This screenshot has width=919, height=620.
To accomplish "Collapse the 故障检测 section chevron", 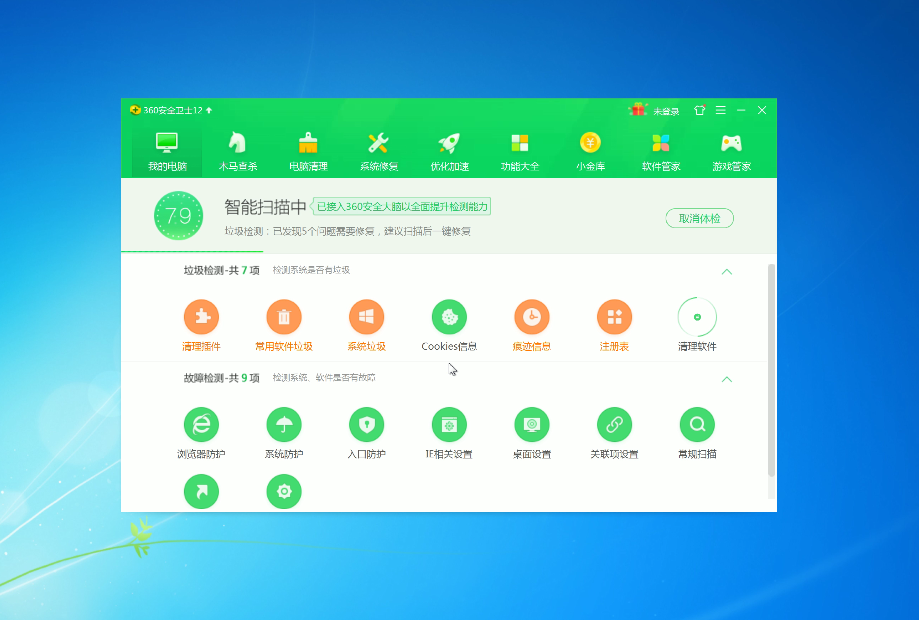I will [x=727, y=379].
